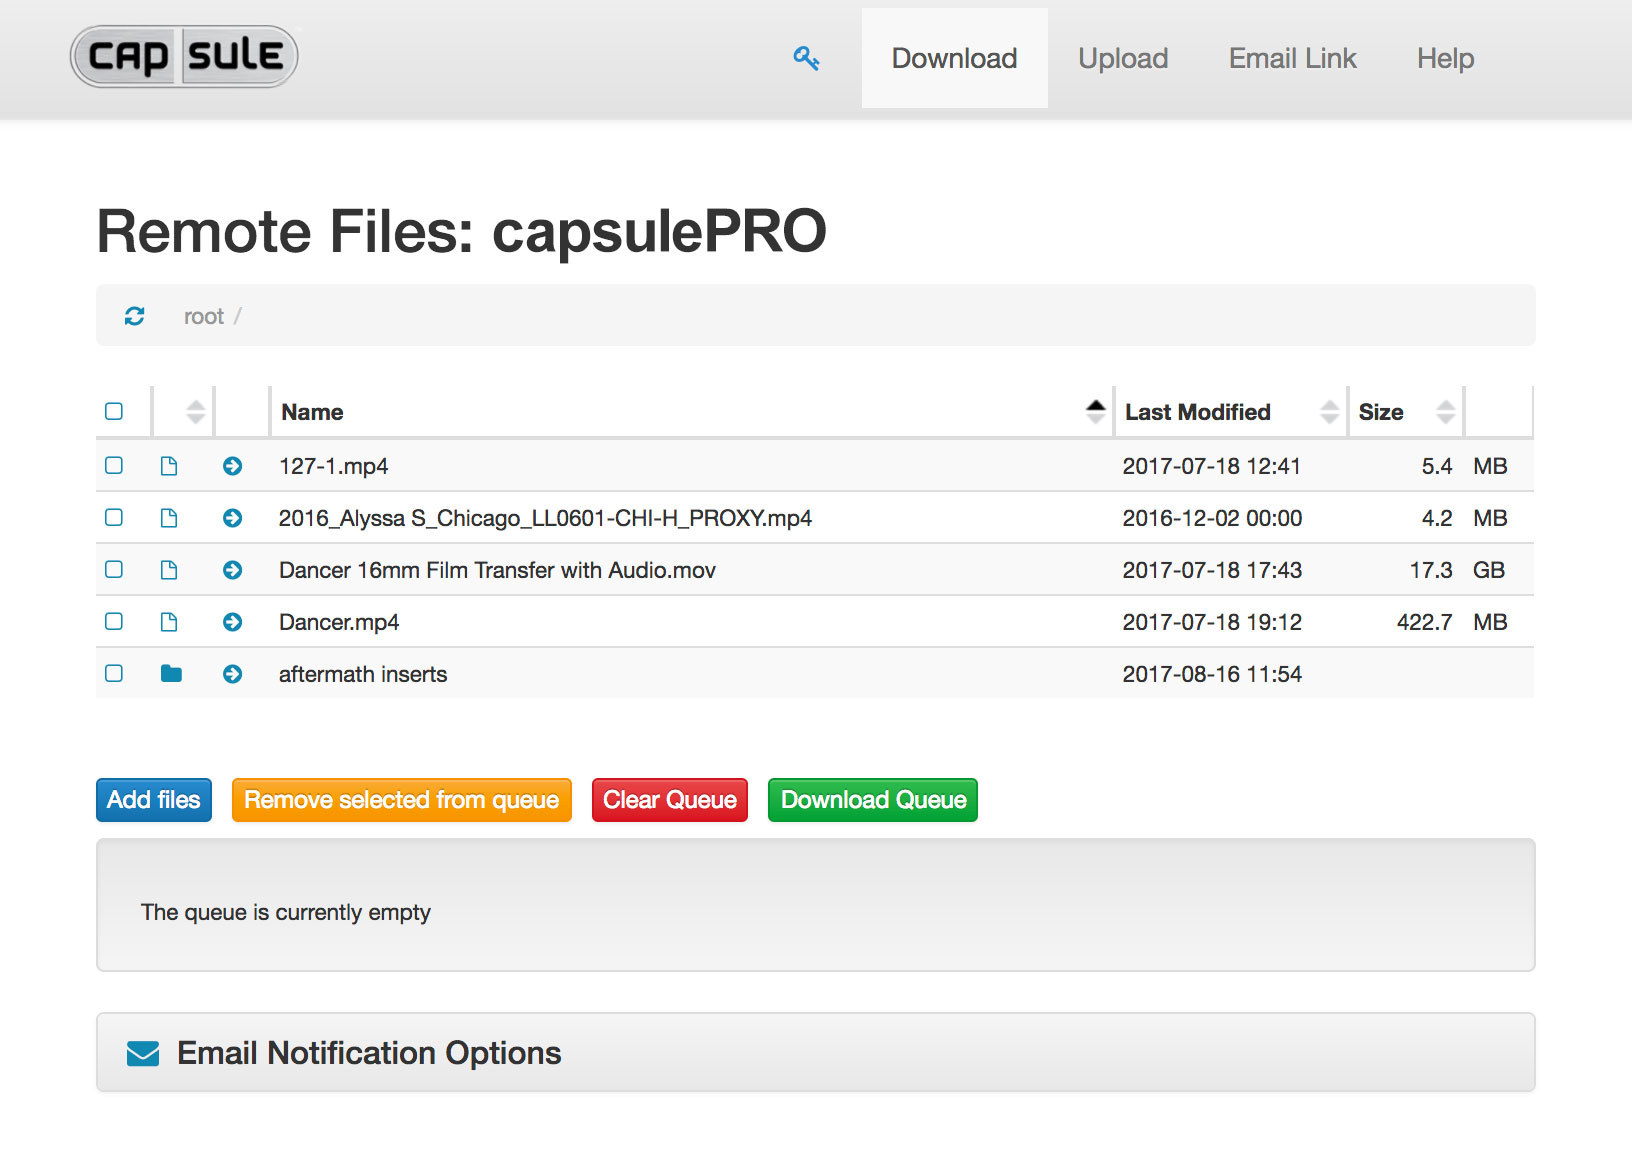Click date 2017-07-18 17:43

[1212, 570]
